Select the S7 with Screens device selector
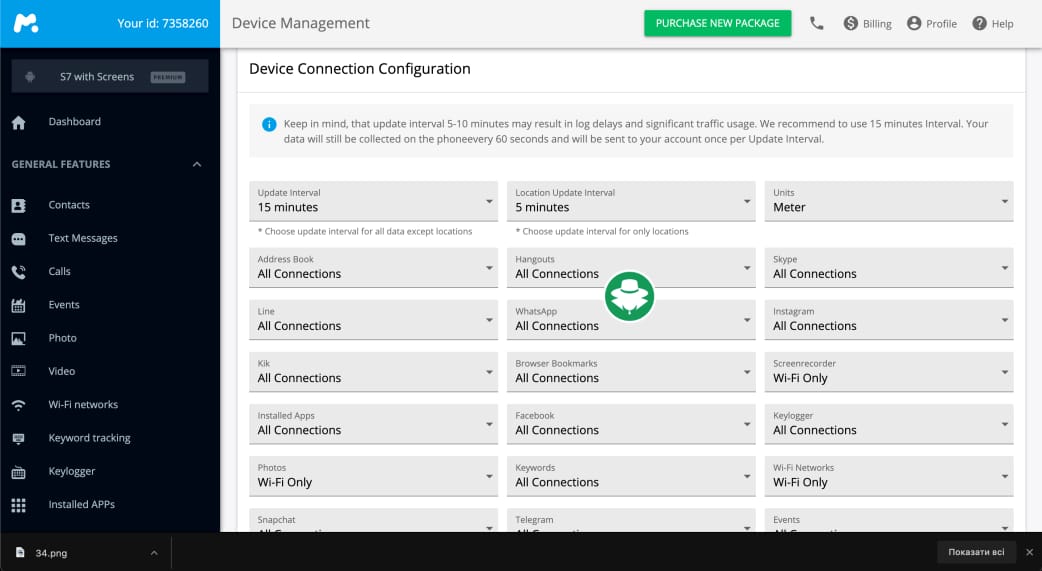Image resolution: width=1042 pixels, height=571 pixels. point(109,77)
